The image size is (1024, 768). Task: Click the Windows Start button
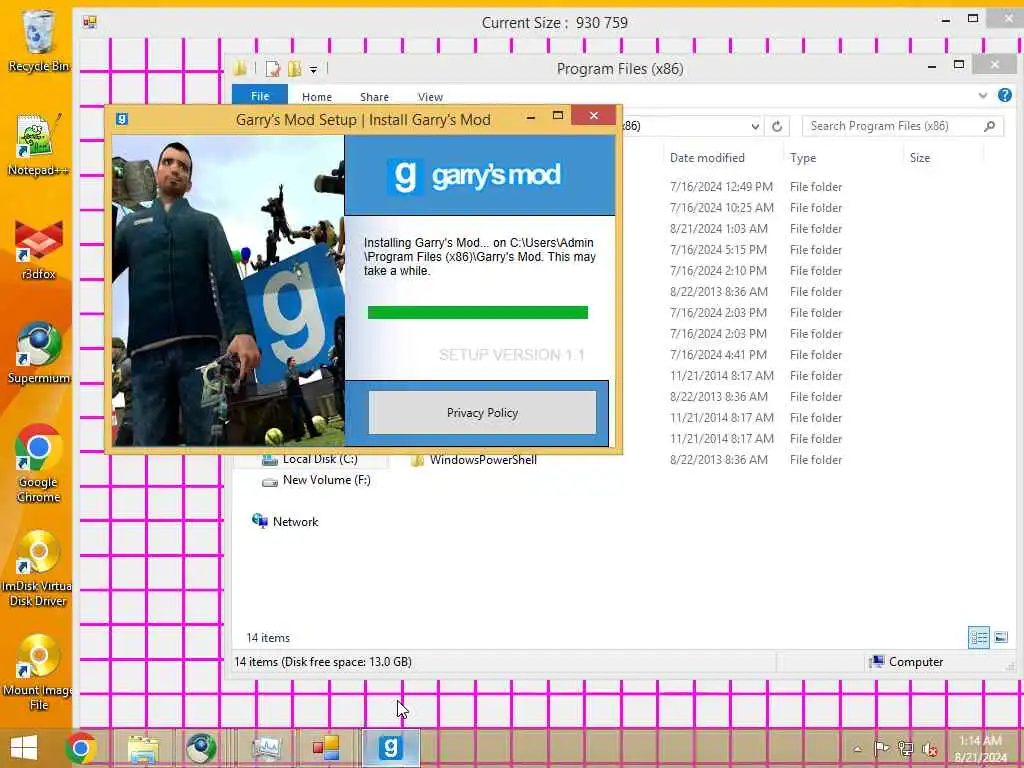tap(24, 748)
